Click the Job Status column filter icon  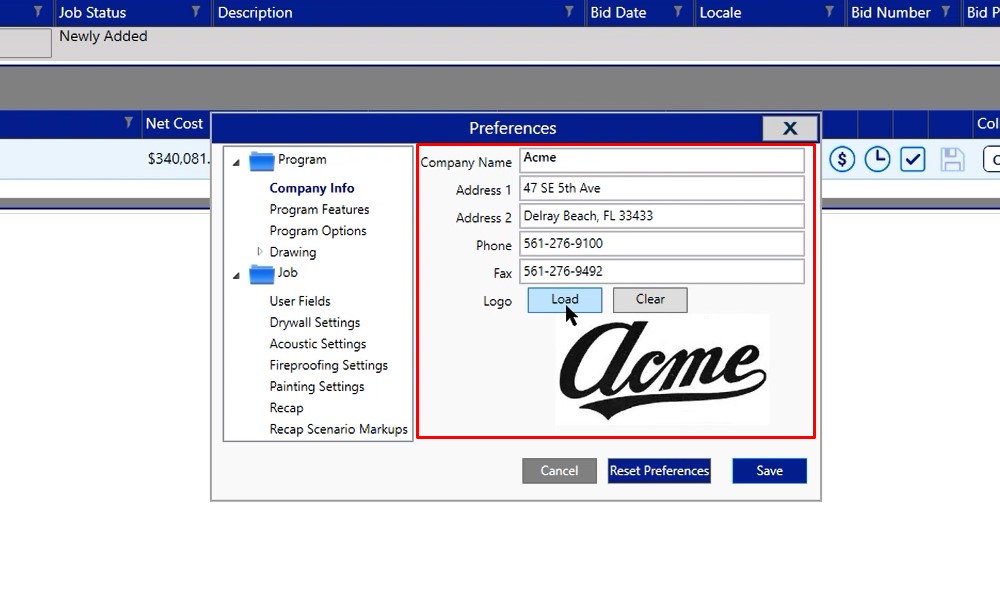pos(196,12)
